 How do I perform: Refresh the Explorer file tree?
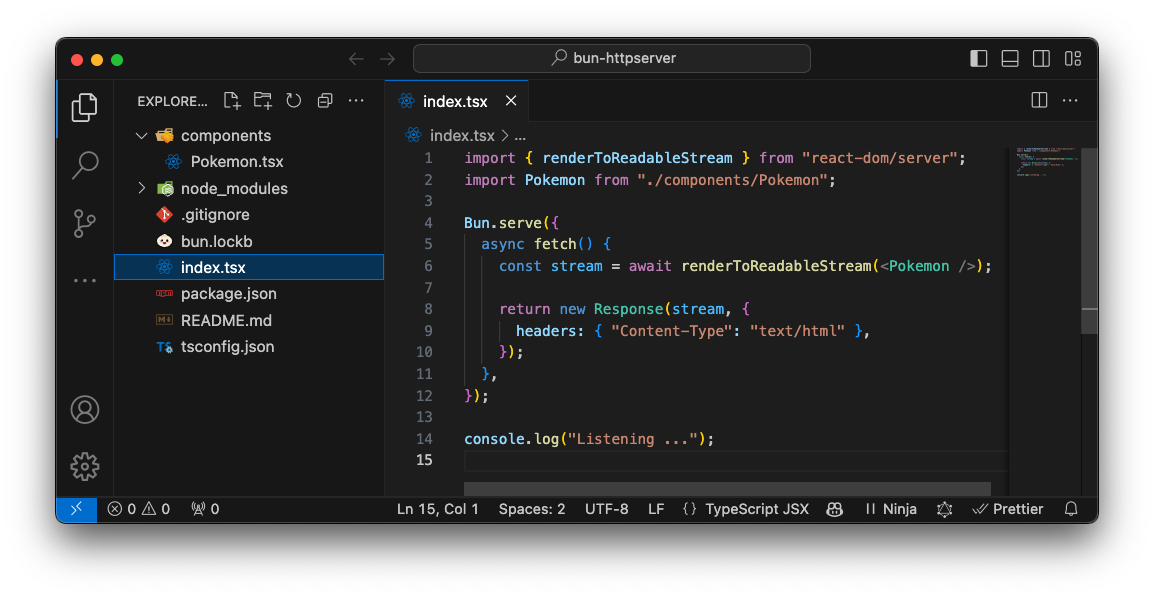(x=294, y=101)
